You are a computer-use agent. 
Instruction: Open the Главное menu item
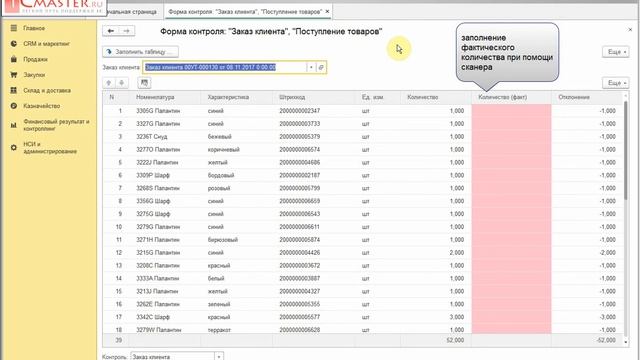coord(34,28)
